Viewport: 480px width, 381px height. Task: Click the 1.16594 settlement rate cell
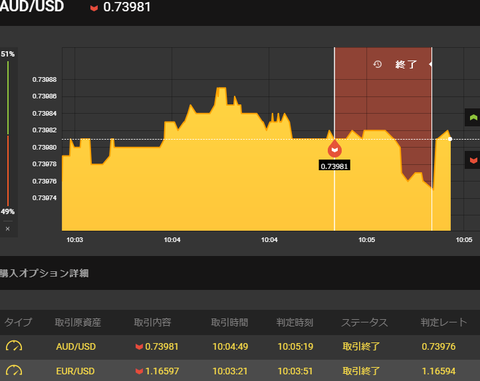438,371
